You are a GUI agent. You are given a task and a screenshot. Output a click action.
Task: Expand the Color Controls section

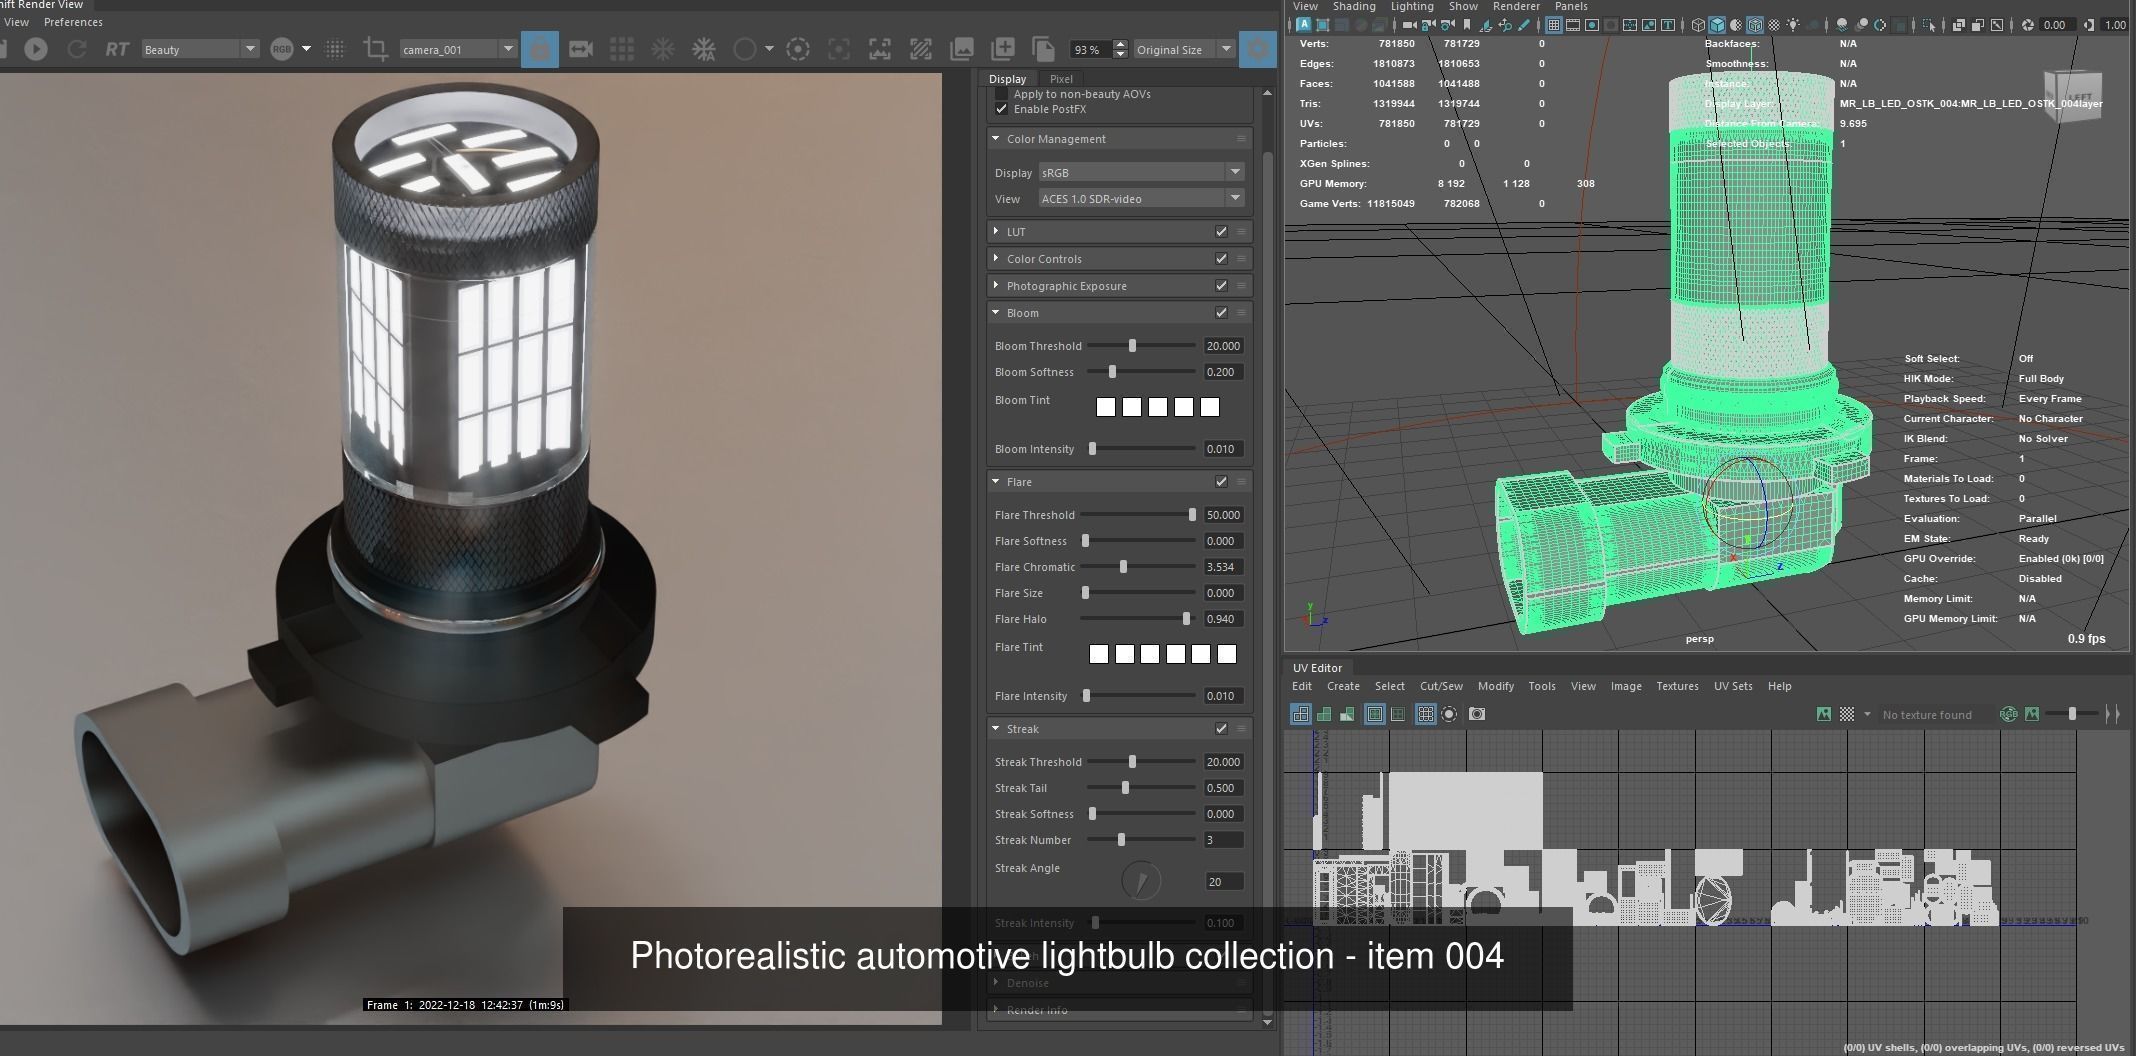pos(996,258)
